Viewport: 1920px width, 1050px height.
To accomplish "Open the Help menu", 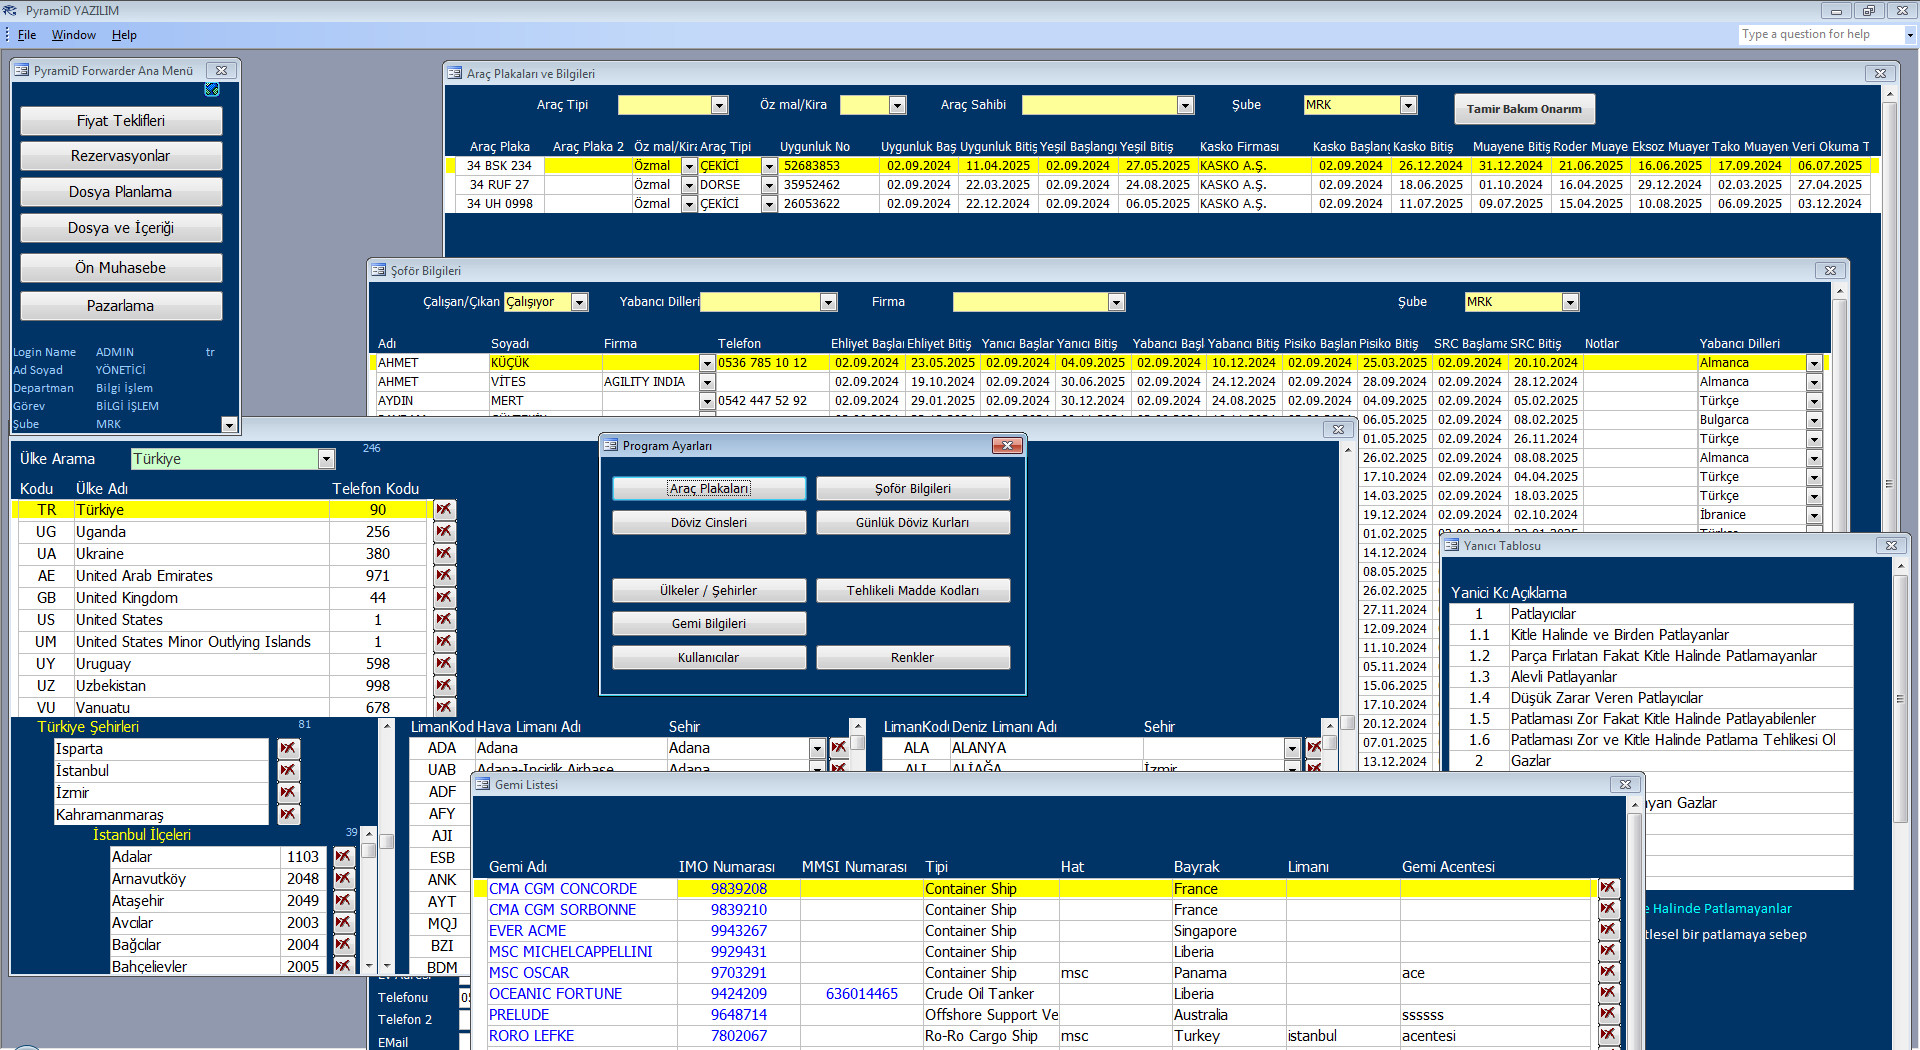I will click(x=124, y=35).
